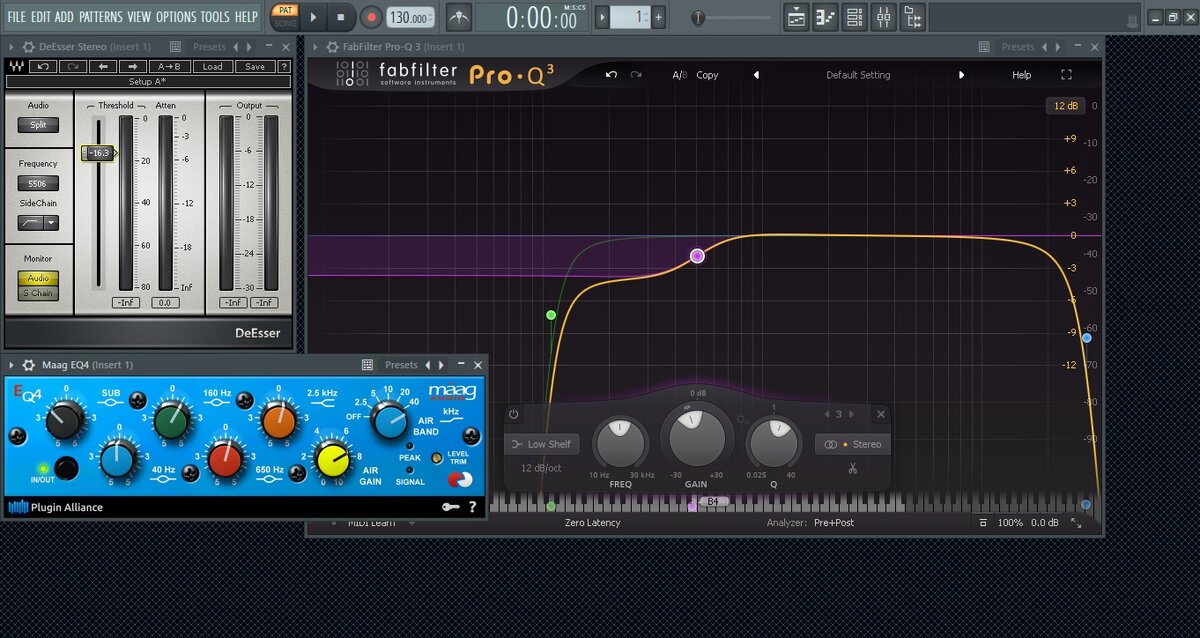The width and height of the screenshot is (1200, 638).
Task: Click the DeEsser question mark help icon
Action: click(x=282, y=66)
